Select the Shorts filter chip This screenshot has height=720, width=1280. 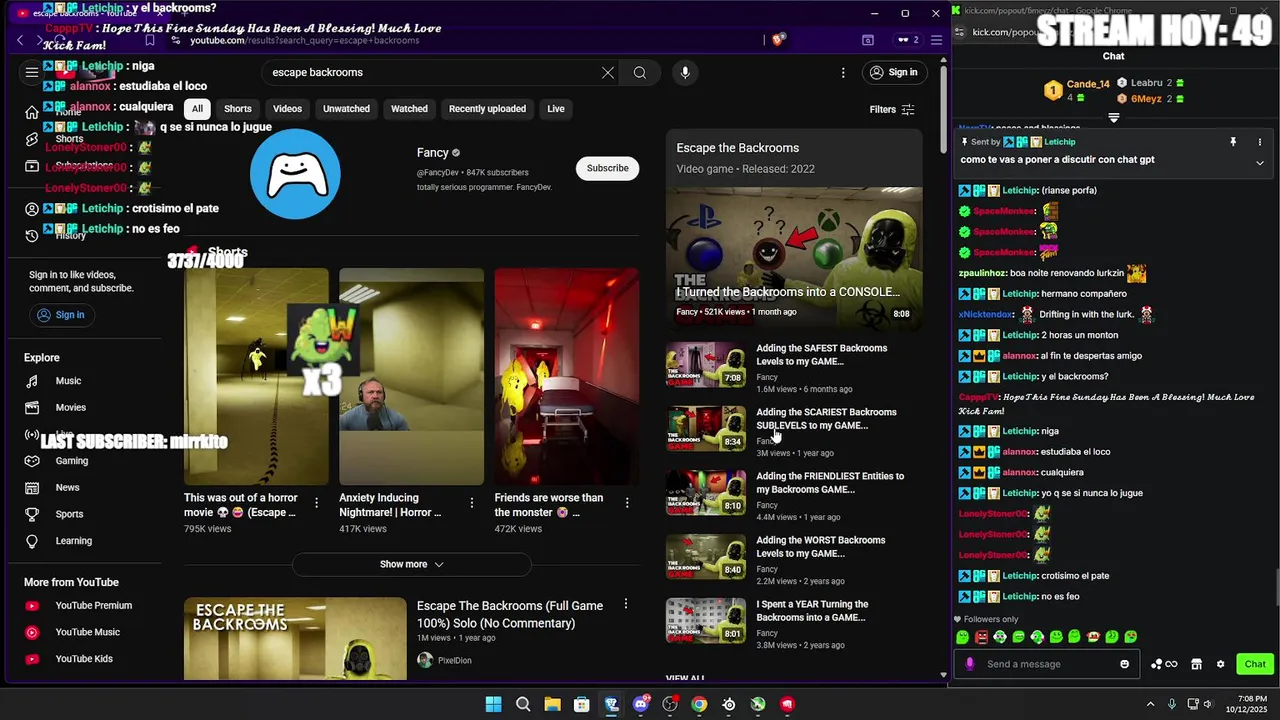coord(238,109)
